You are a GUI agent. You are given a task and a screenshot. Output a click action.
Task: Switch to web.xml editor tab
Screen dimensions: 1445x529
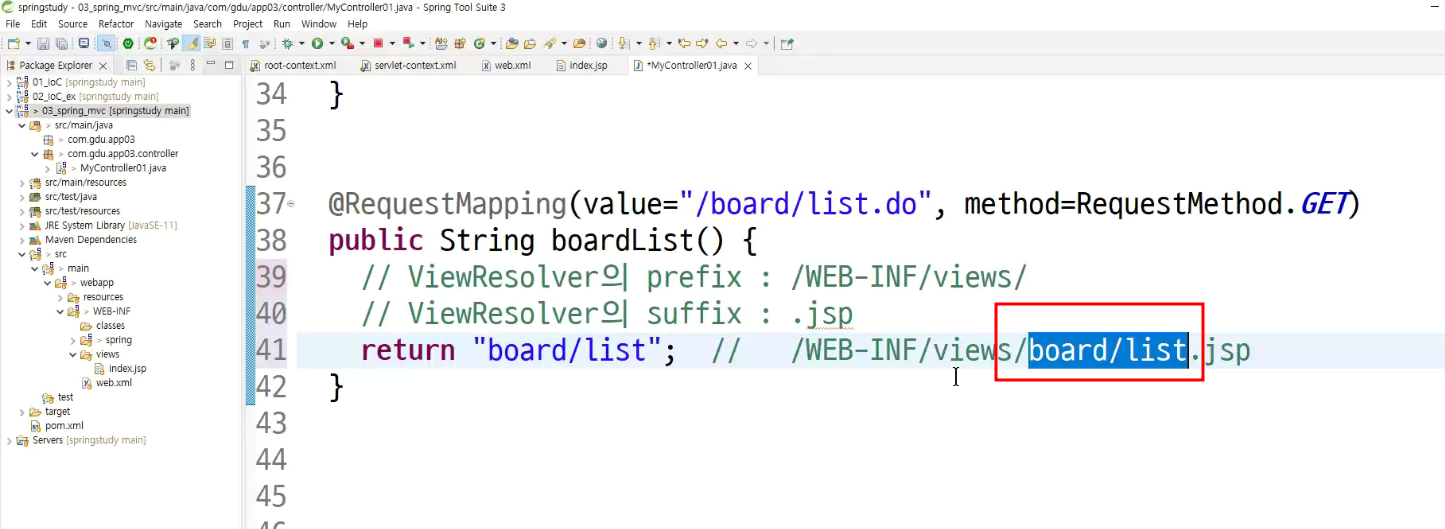[x=506, y=65]
